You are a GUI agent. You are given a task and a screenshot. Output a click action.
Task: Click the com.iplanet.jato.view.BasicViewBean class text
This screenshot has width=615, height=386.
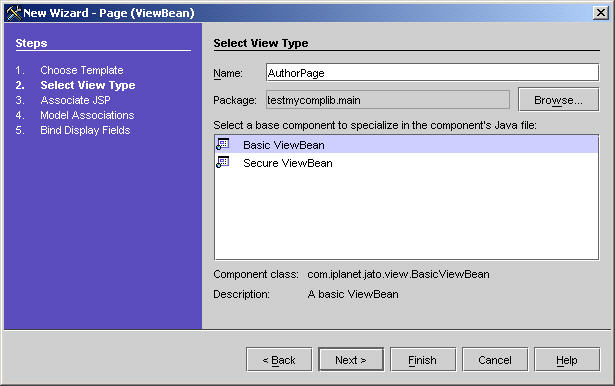[398, 274]
